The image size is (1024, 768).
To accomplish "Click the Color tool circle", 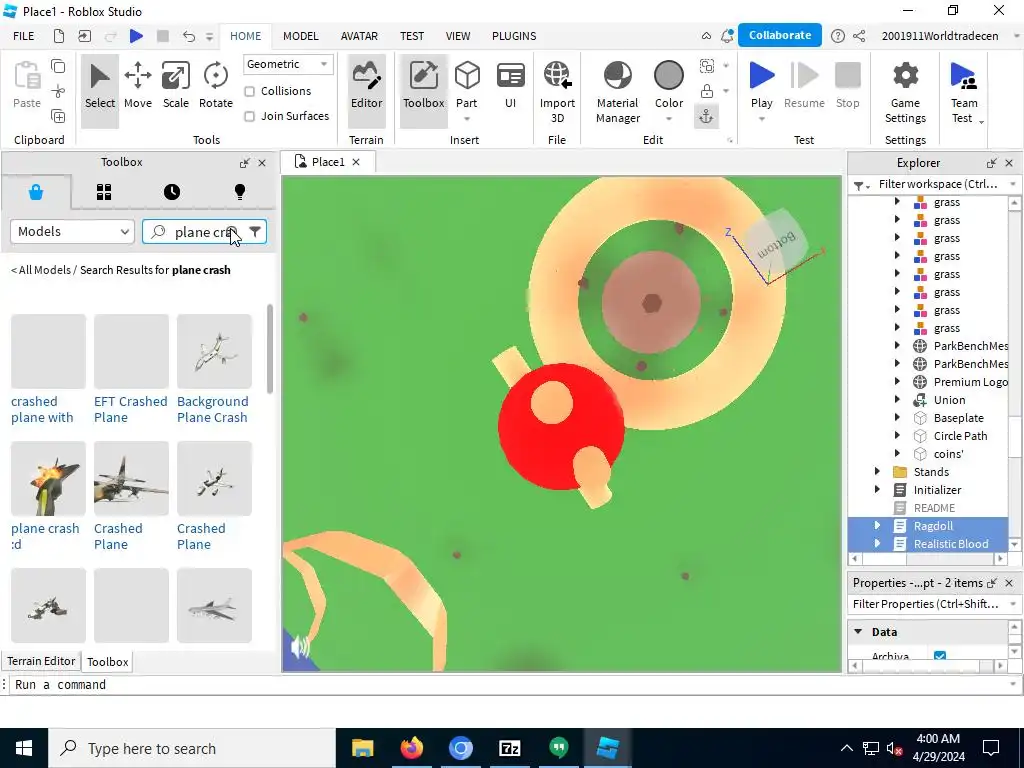I will [x=669, y=76].
